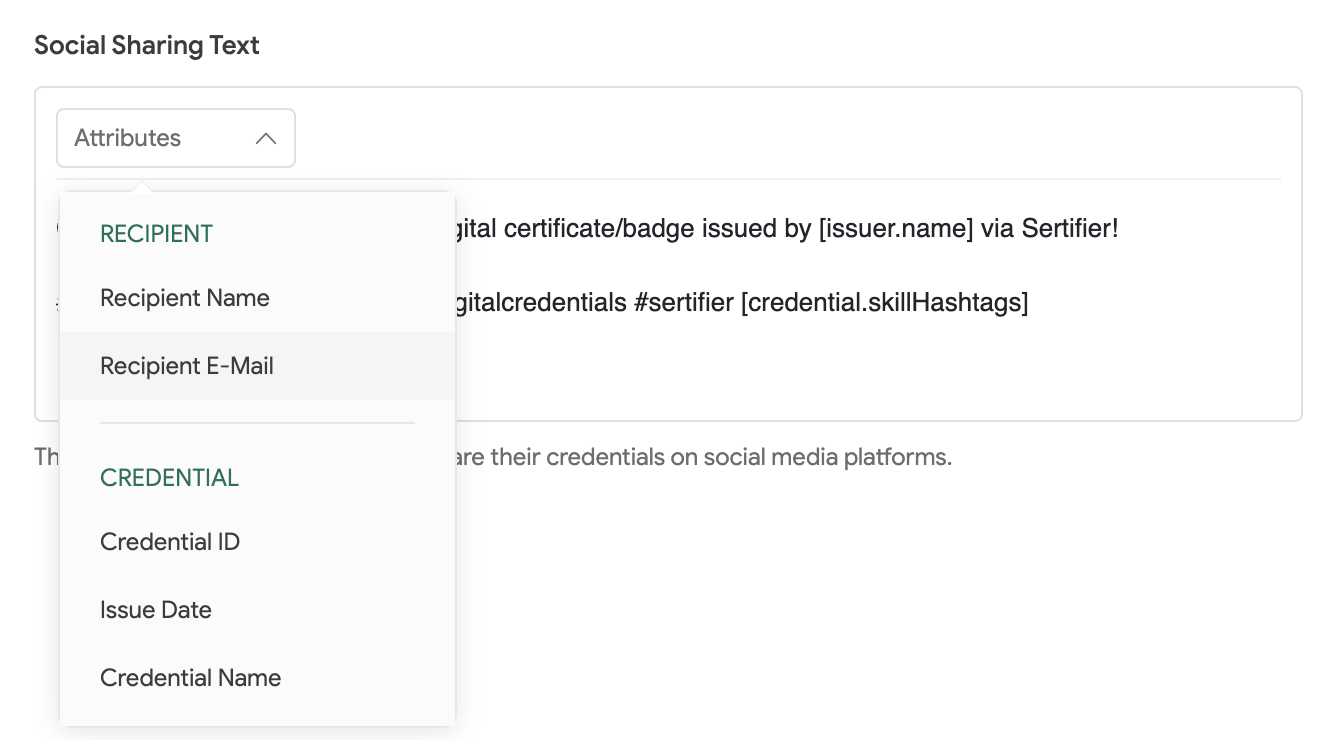Click the RECIPIENT section header
This screenshot has height=740, width=1336.
point(157,234)
